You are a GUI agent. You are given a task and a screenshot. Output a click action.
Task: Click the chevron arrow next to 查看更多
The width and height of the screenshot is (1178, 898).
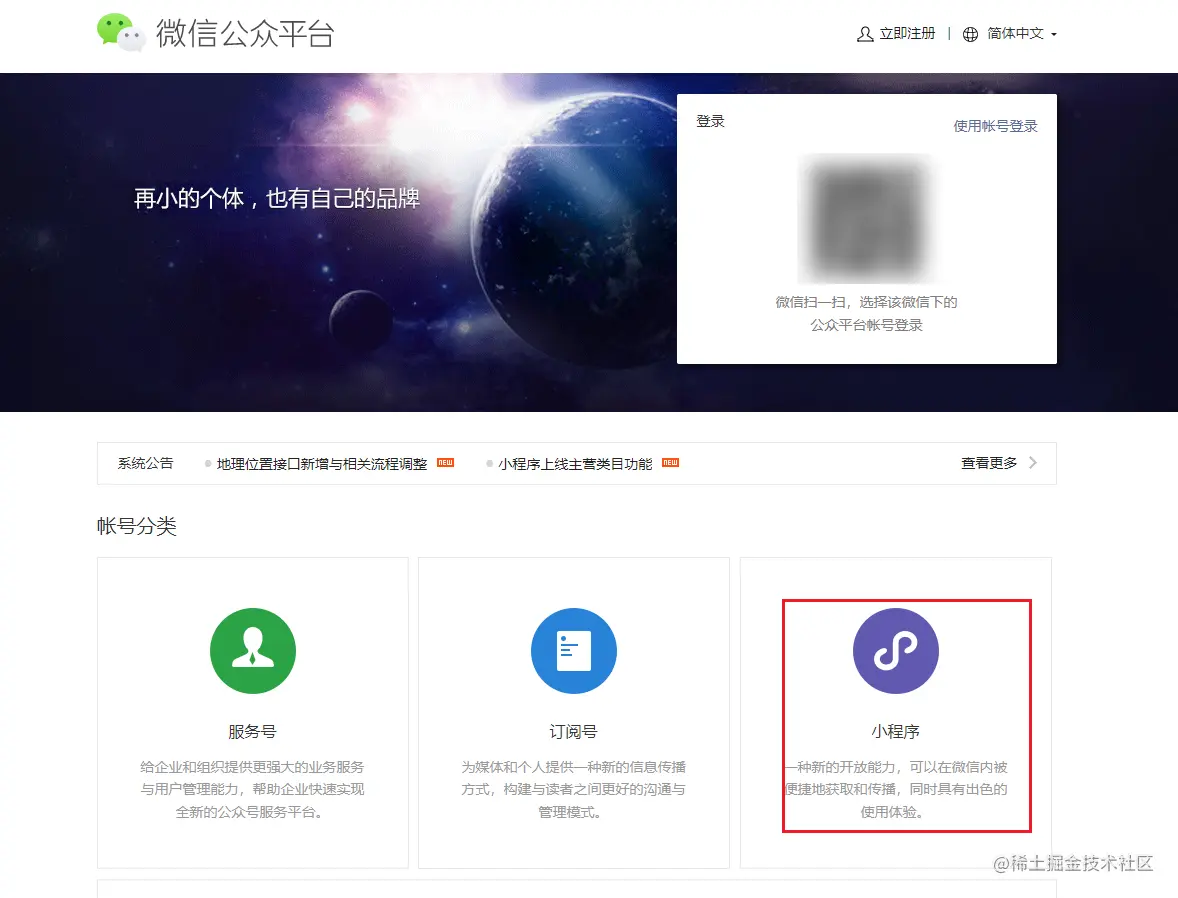click(x=1033, y=463)
